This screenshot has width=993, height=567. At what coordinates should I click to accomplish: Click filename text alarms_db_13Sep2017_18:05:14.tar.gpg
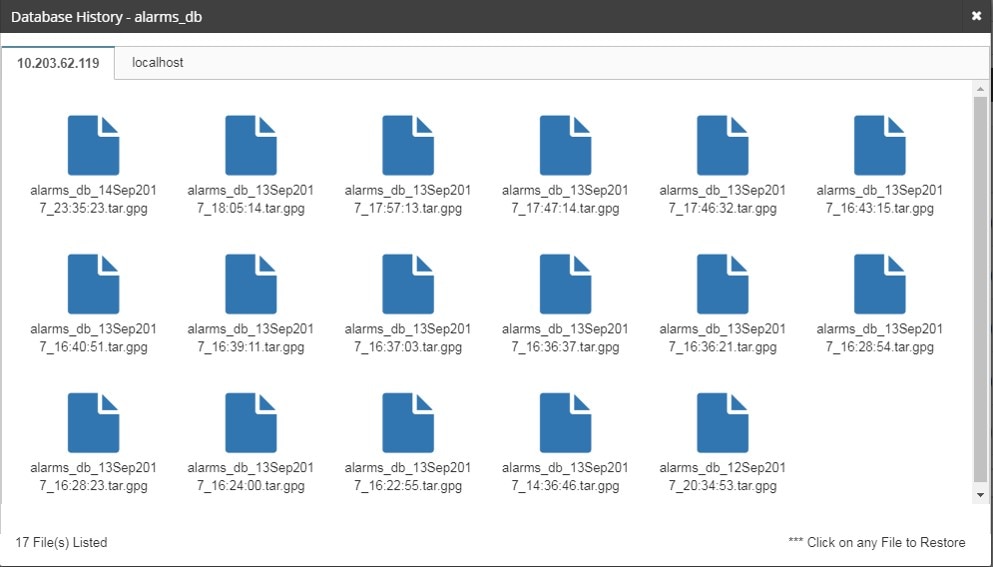tap(251, 199)
